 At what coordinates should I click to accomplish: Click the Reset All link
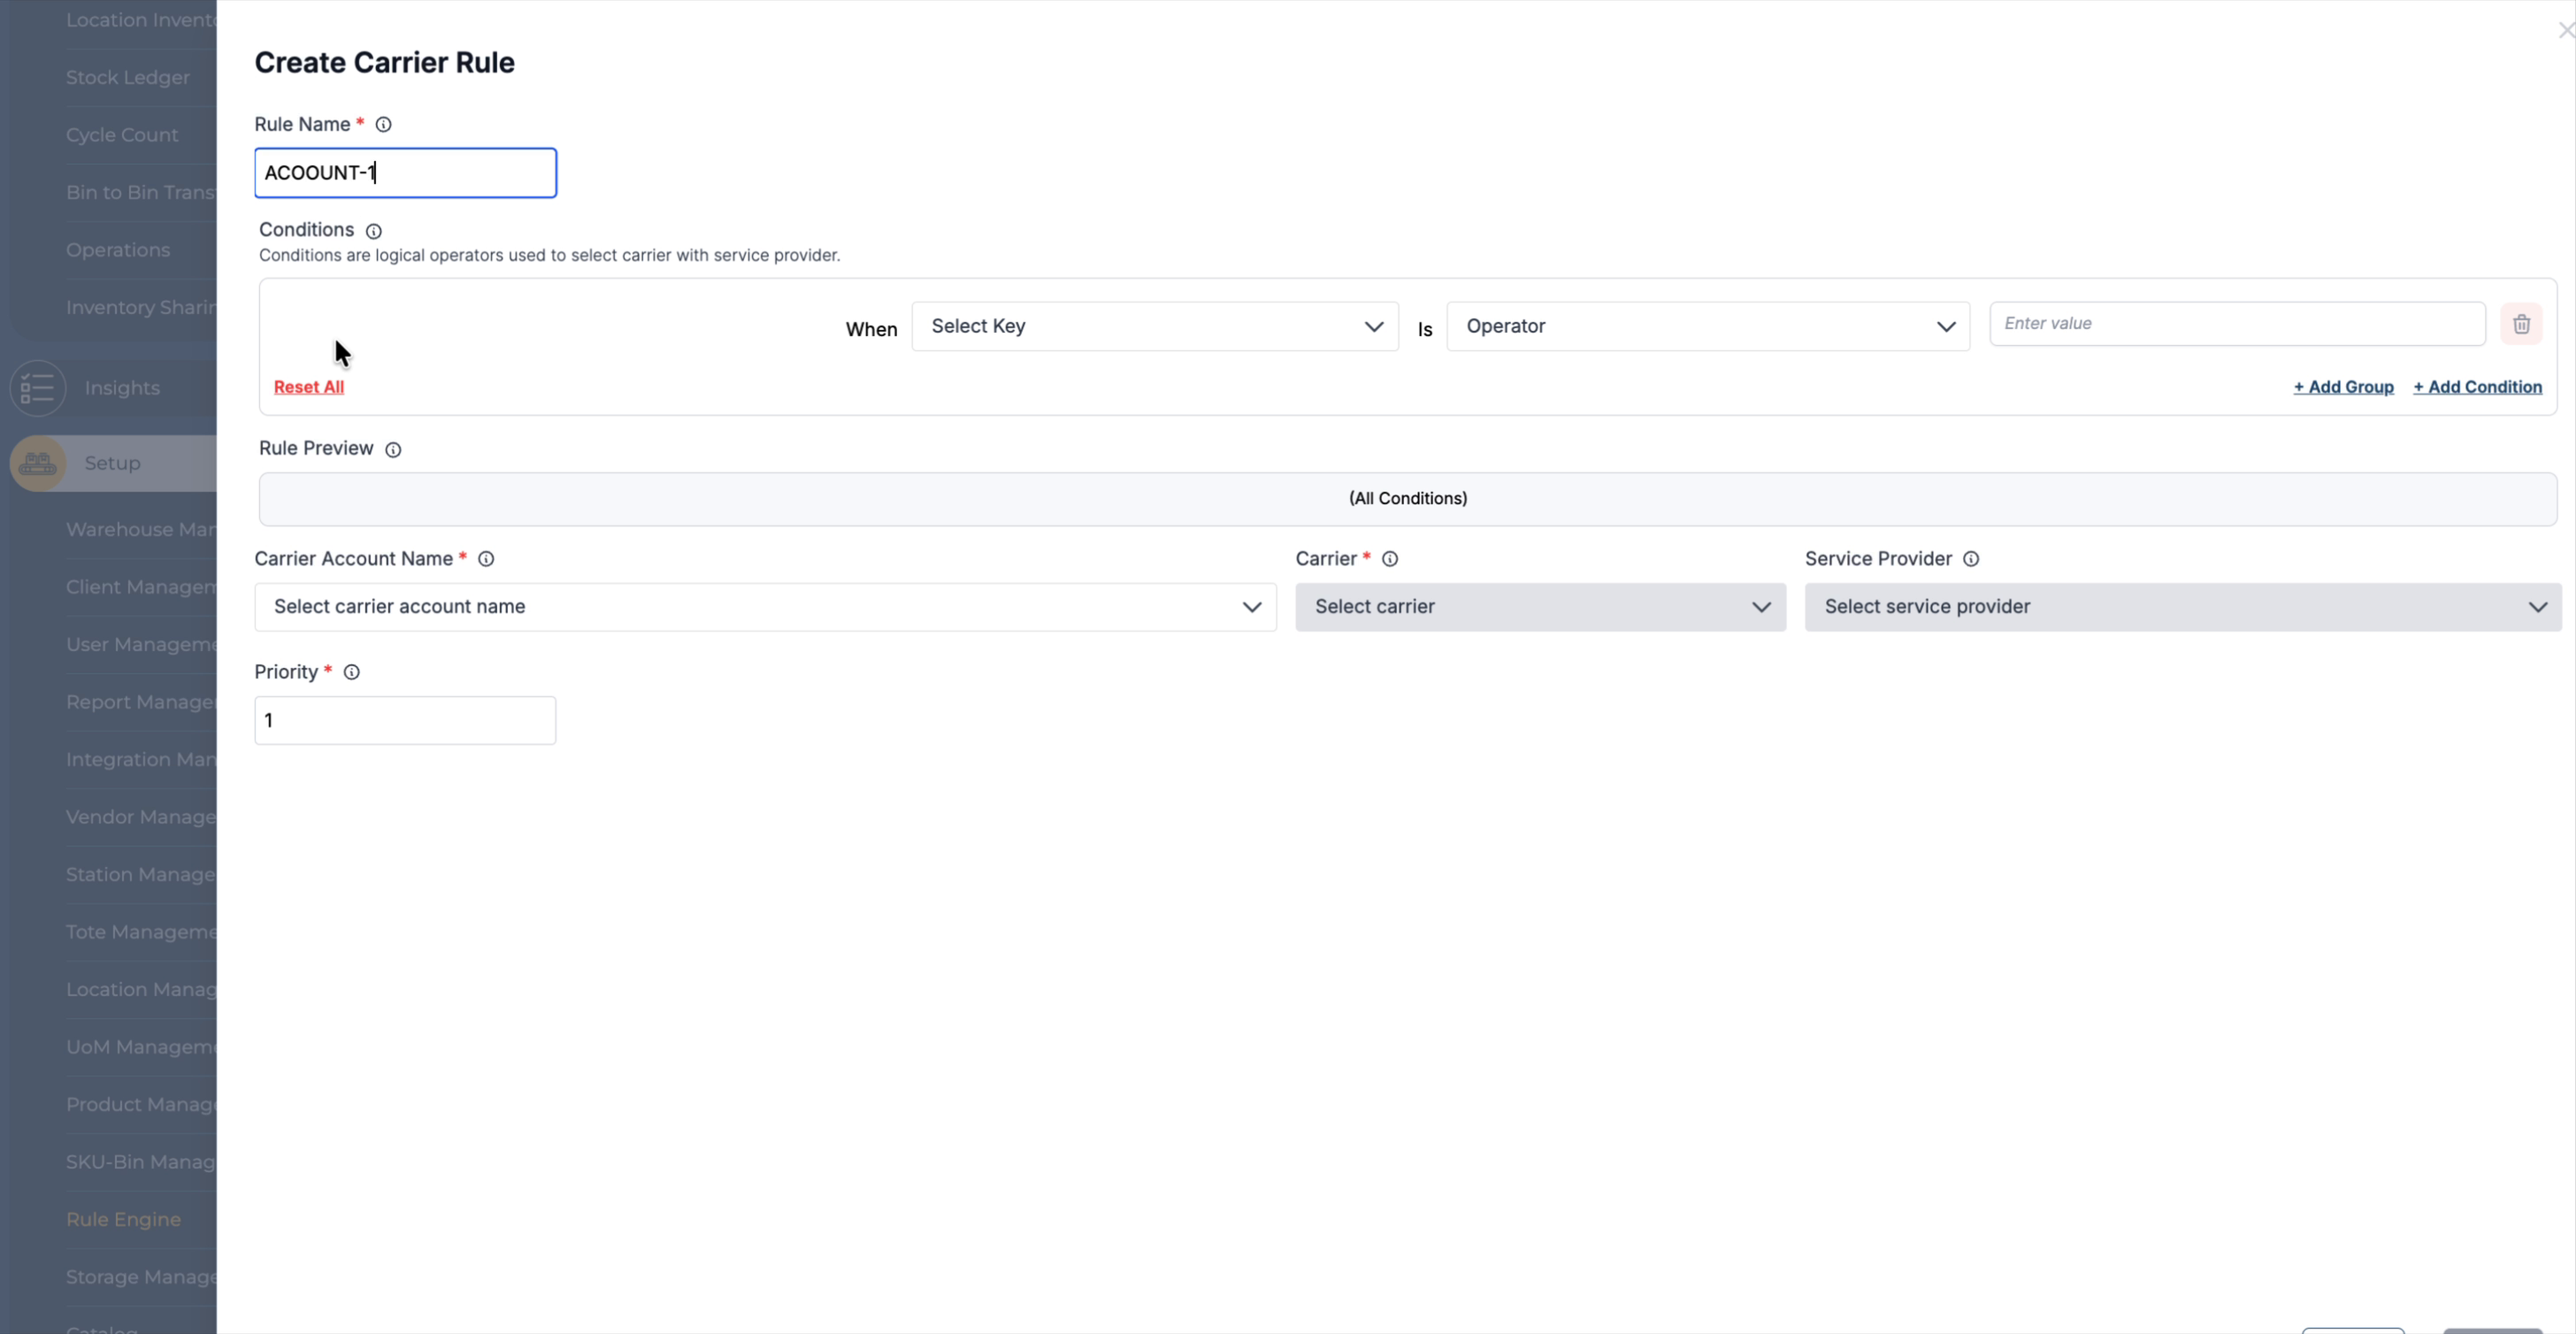pyautogui.click(x=309, y=387)
